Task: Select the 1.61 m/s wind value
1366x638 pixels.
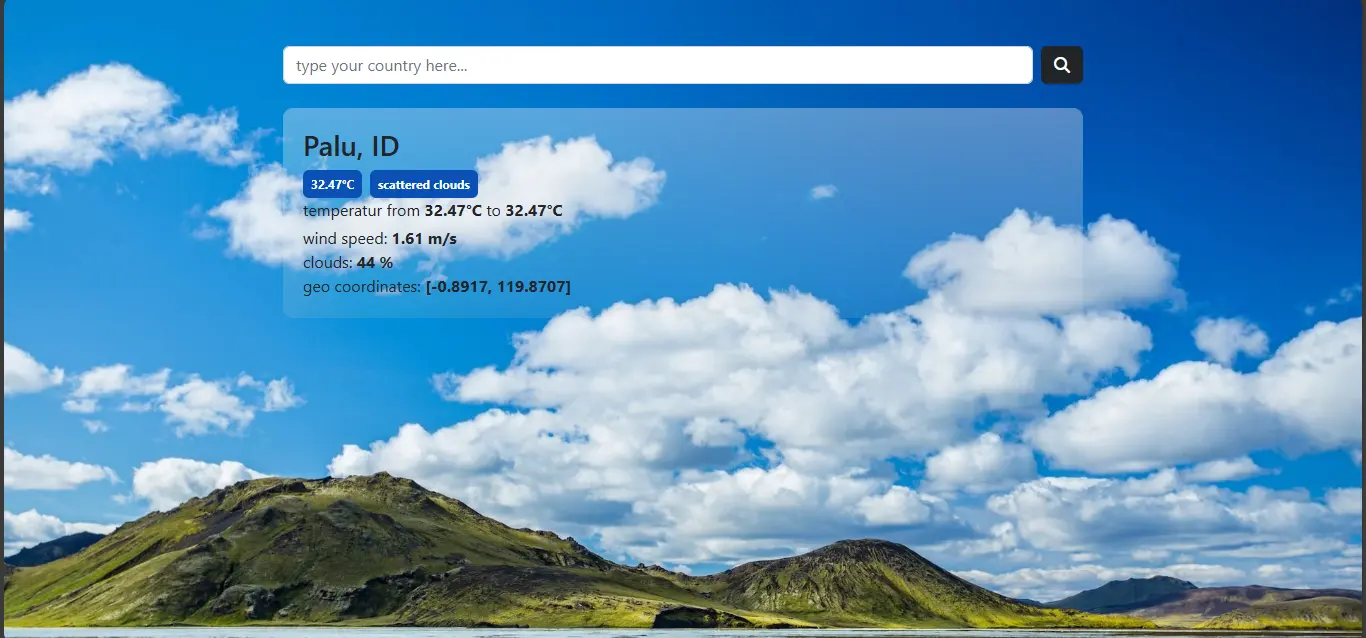Action: (x=424, y=239)
